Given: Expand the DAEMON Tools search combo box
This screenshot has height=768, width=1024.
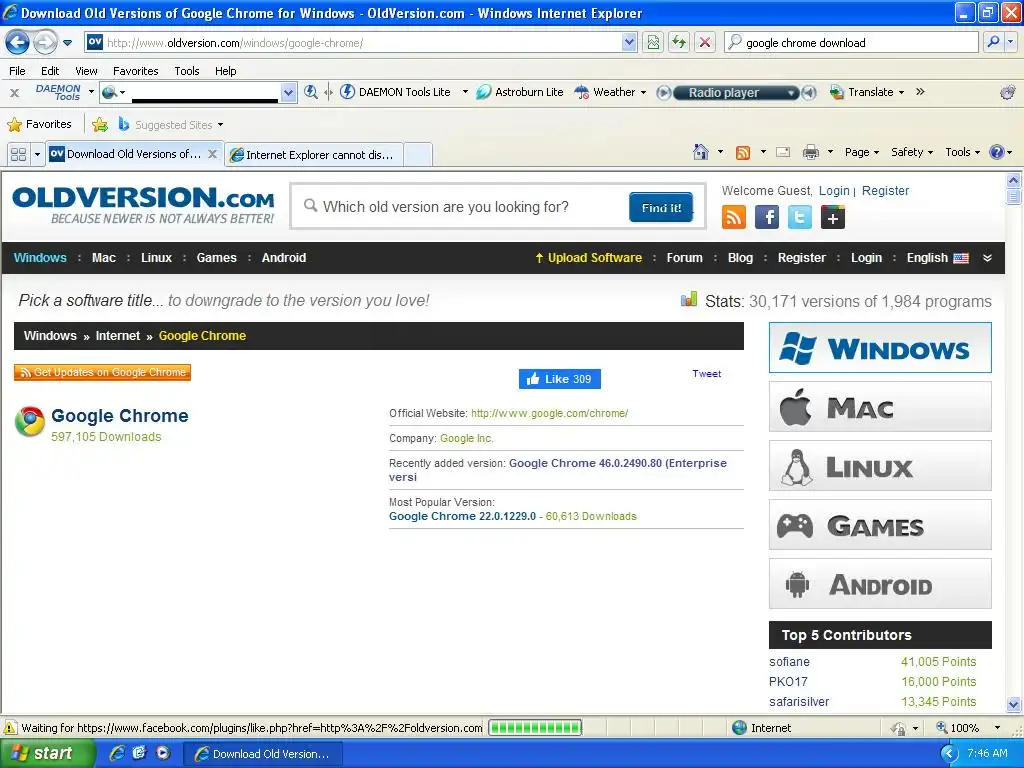Looking at the screenshot, I should (x=288, y=93).
